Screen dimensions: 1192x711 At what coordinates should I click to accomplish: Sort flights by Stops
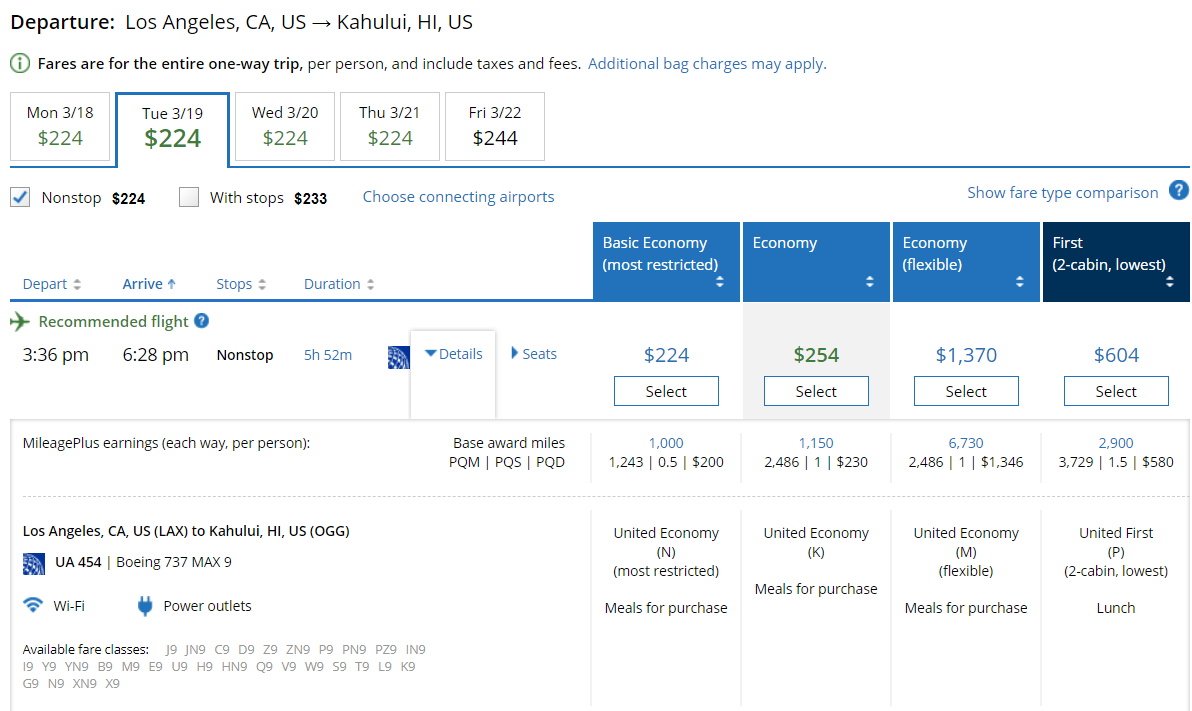[241, 284]
